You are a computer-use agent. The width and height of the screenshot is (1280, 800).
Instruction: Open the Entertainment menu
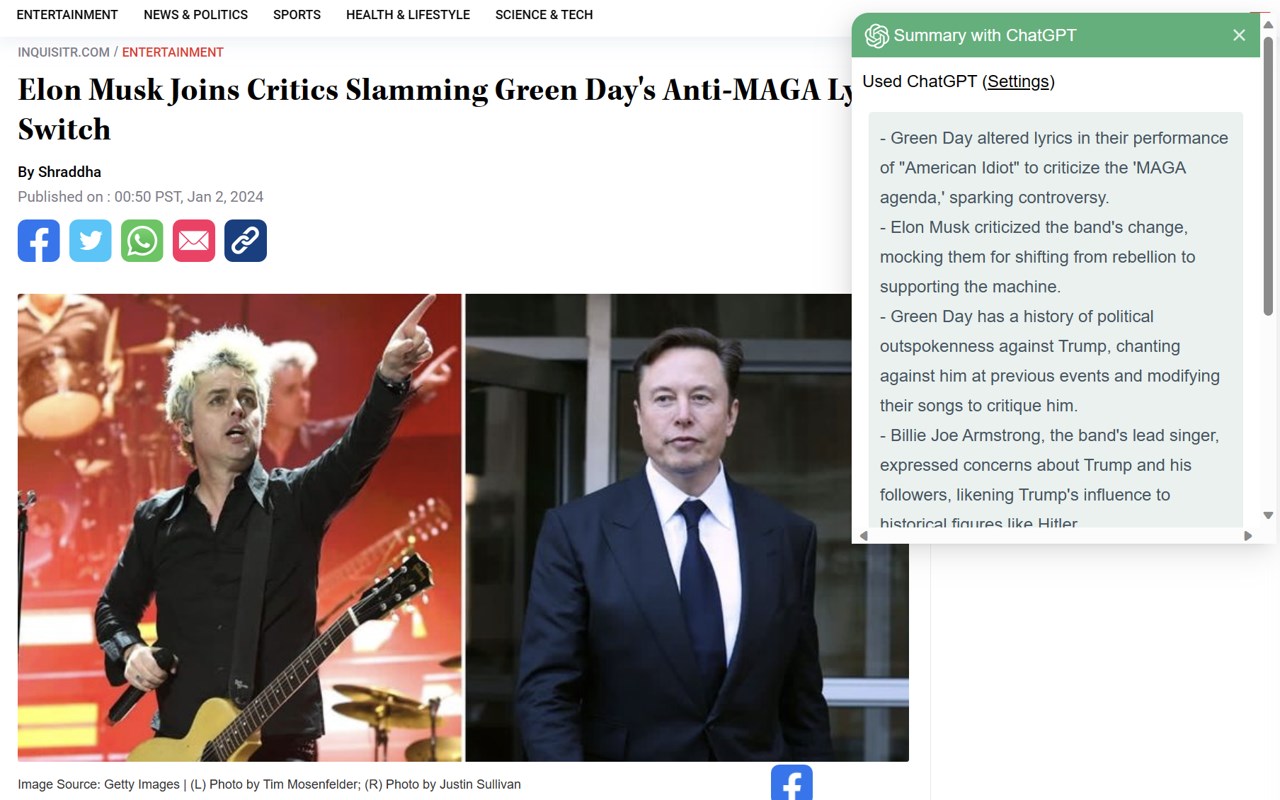point(67,15)
